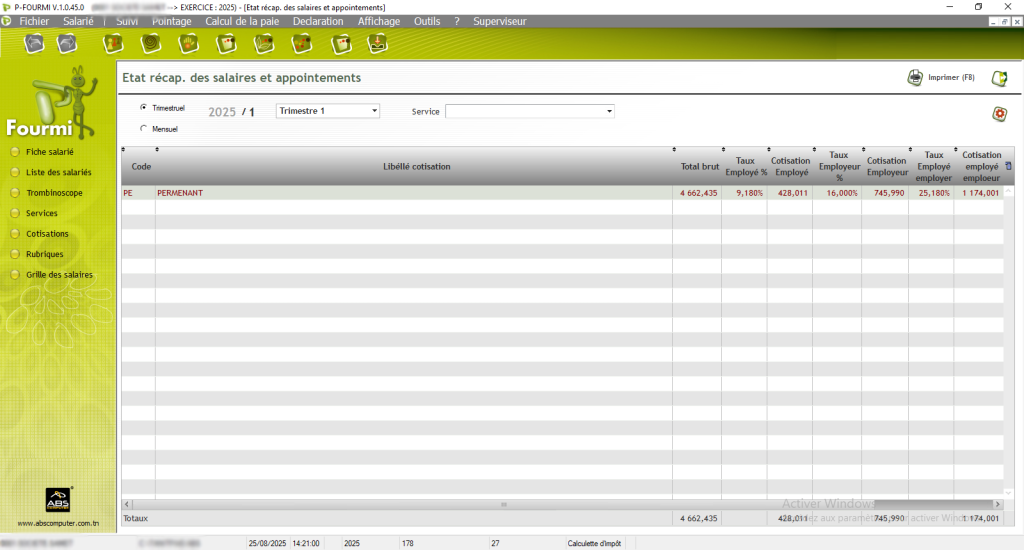Screen dimensions: 1024x550
Task: Click the download arrow toolbar icon
Action: pyautogui.click(x=377, y=43)
